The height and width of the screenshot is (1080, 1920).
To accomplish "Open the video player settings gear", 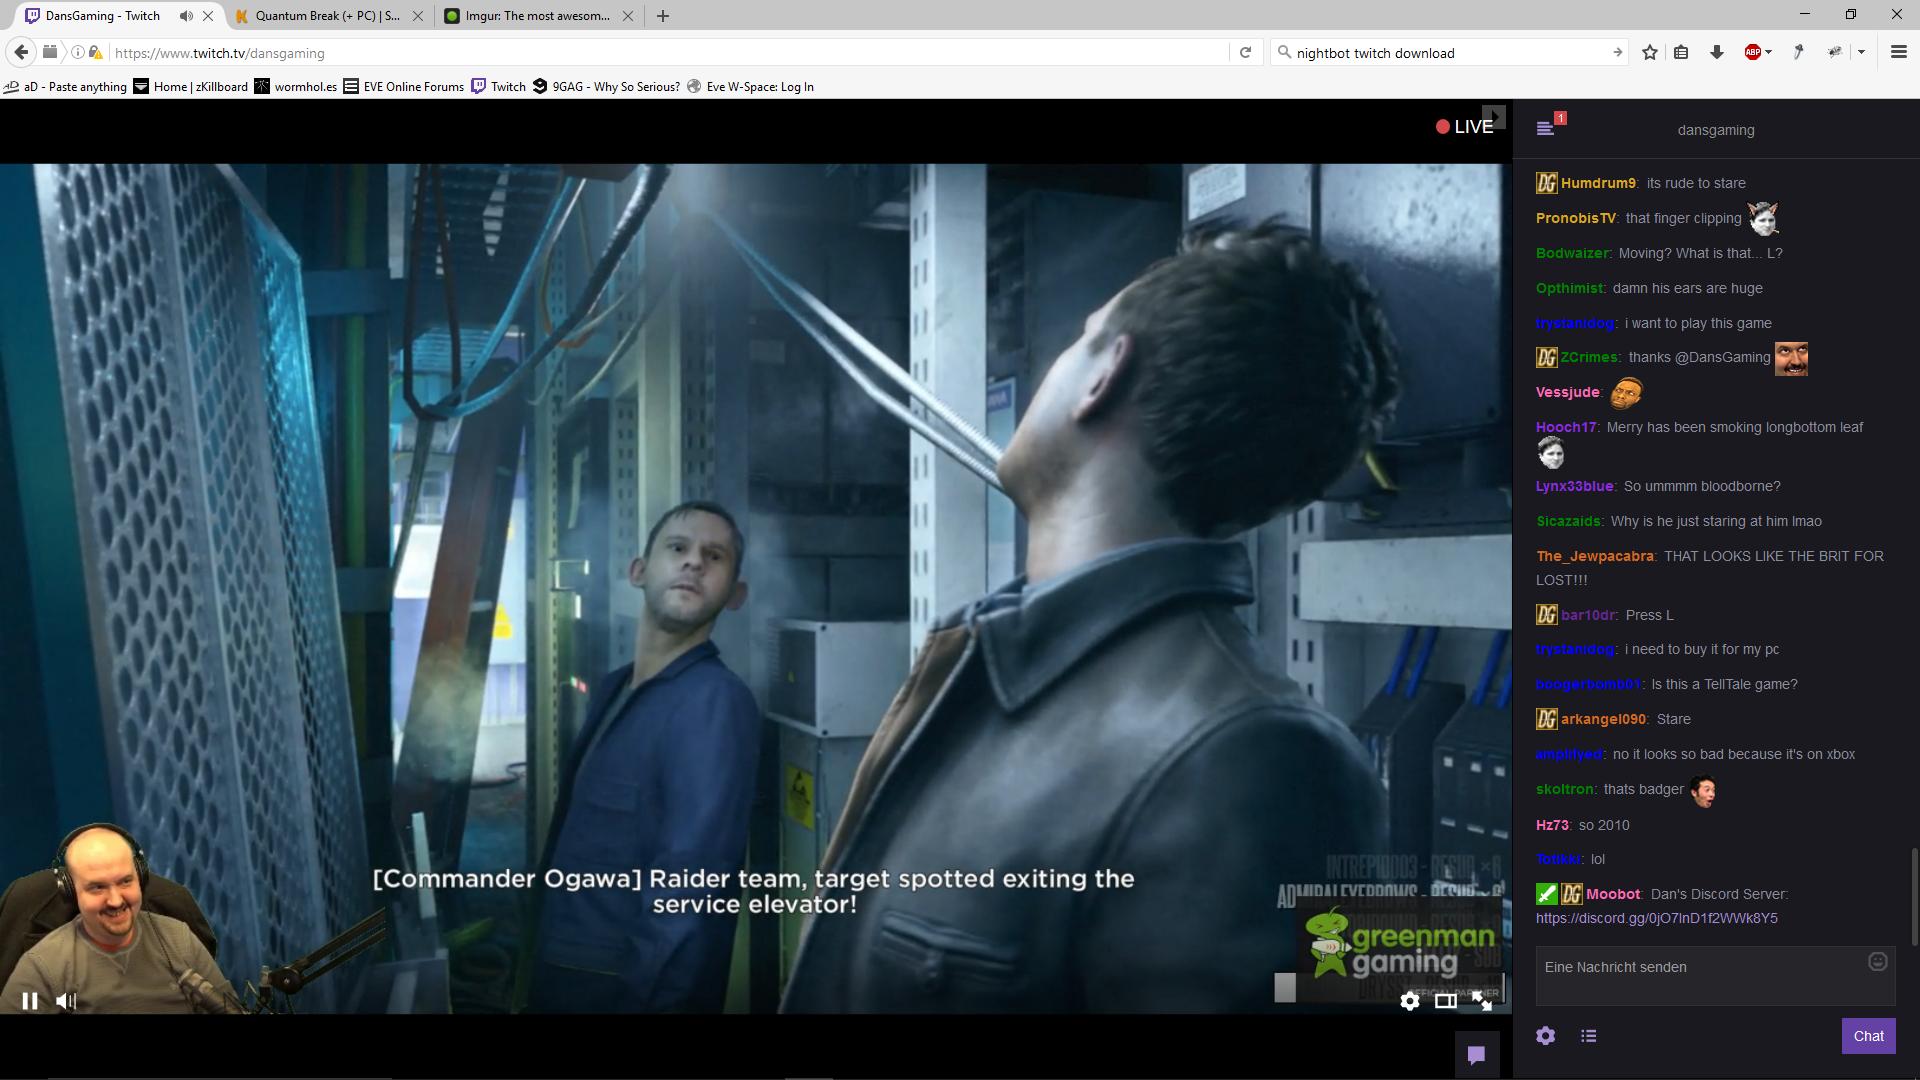I will tap(1410, 1000).
